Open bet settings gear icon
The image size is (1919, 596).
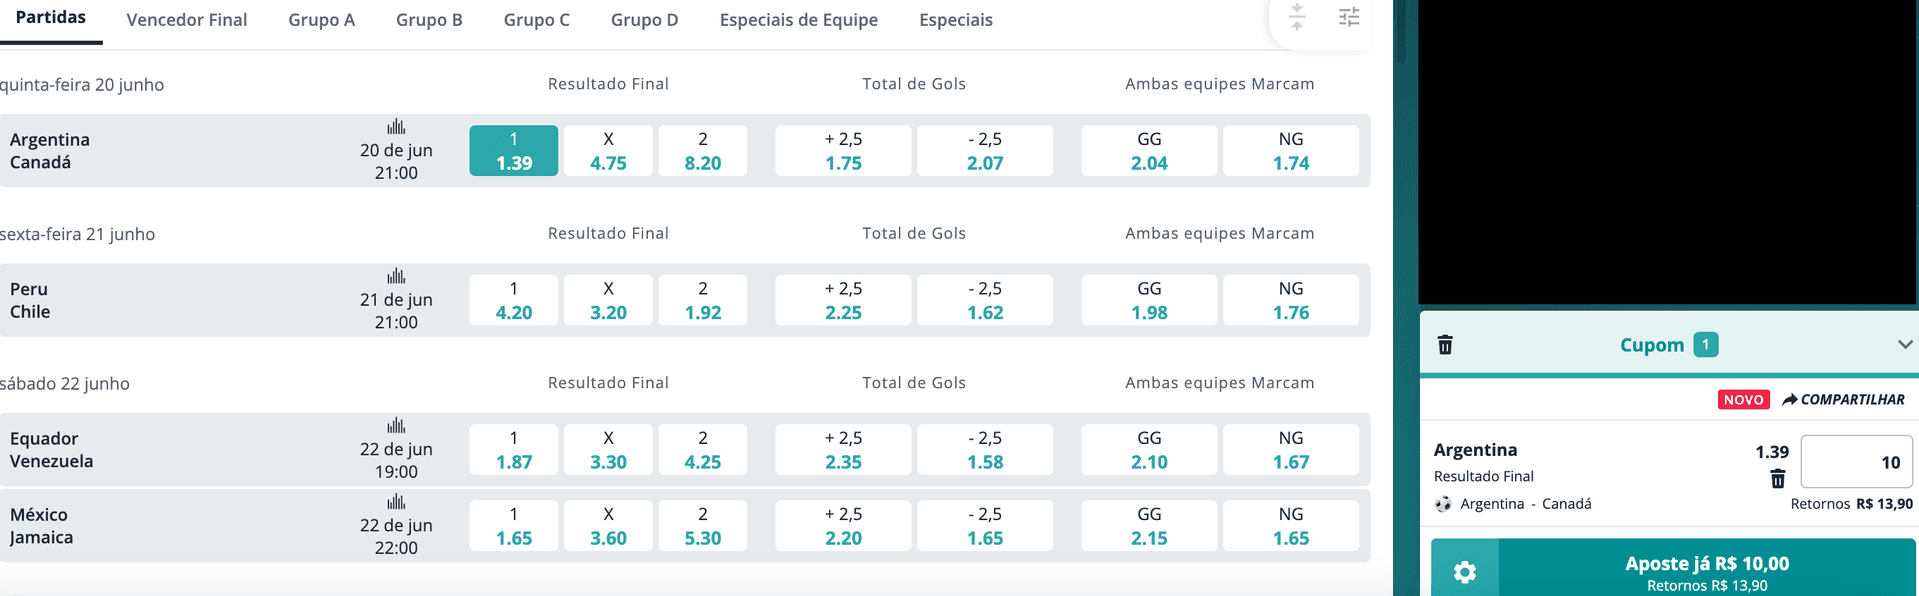[1465, 572]
